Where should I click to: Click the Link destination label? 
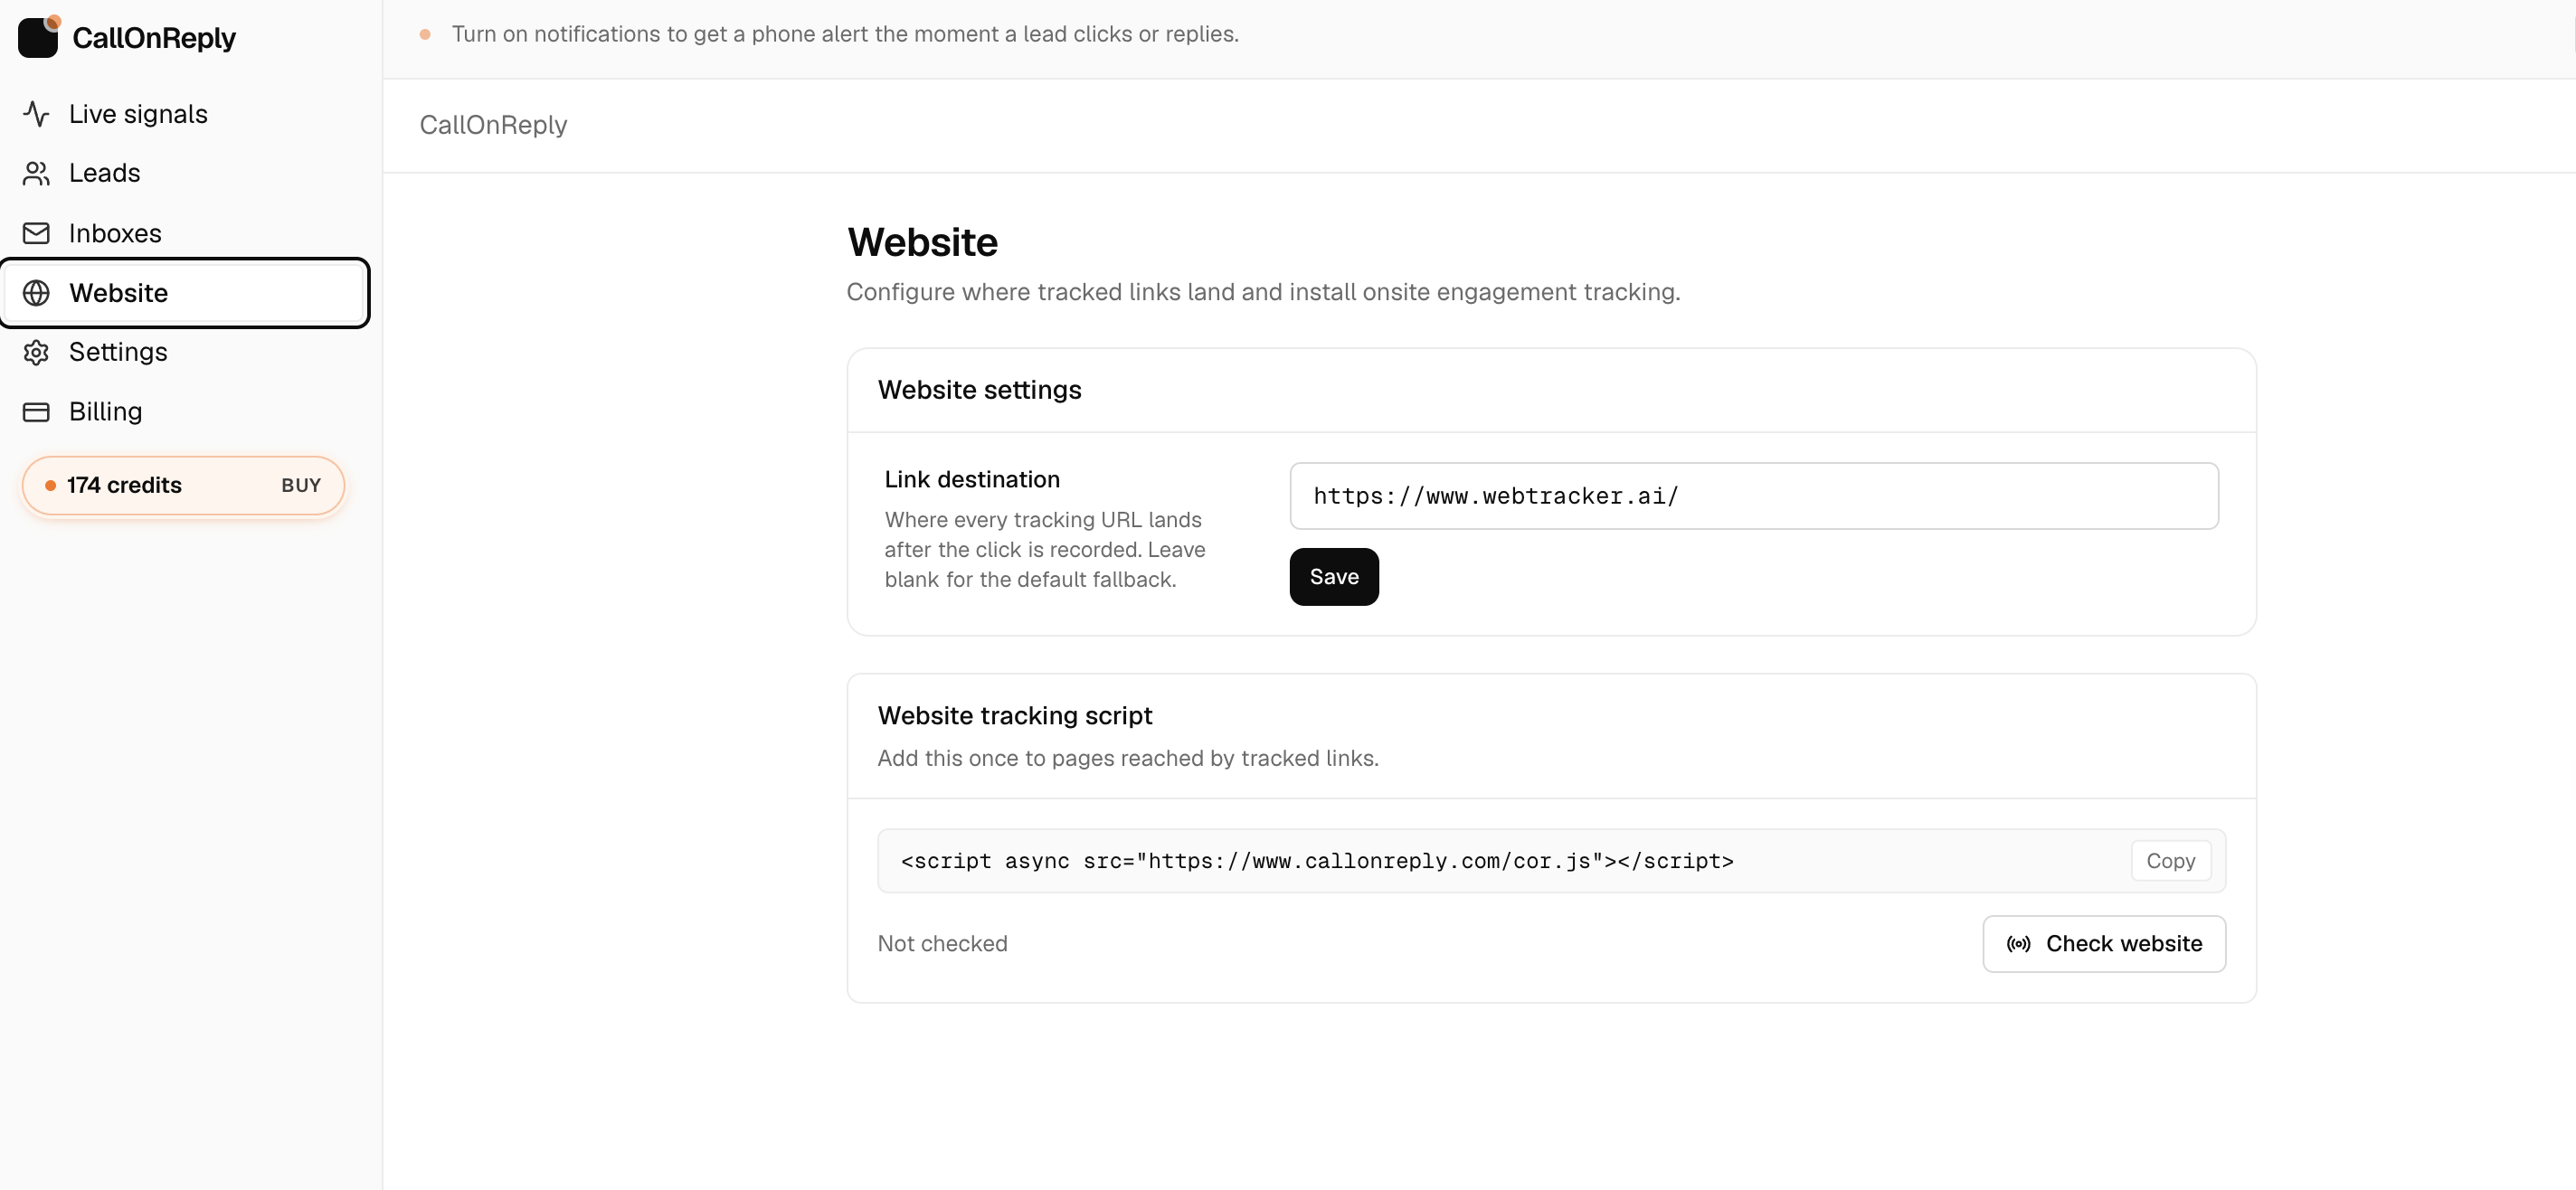[x=971, y=479]
